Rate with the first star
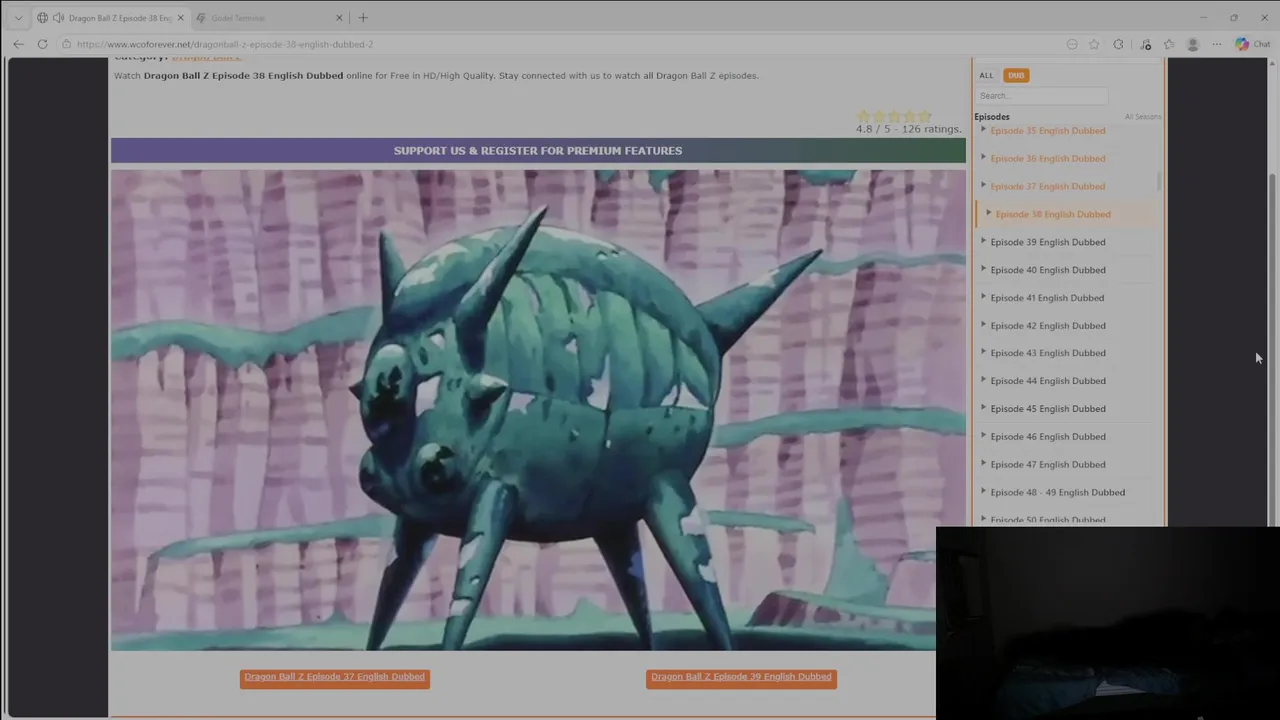The image size is (1280, 720). coord(864,117)
